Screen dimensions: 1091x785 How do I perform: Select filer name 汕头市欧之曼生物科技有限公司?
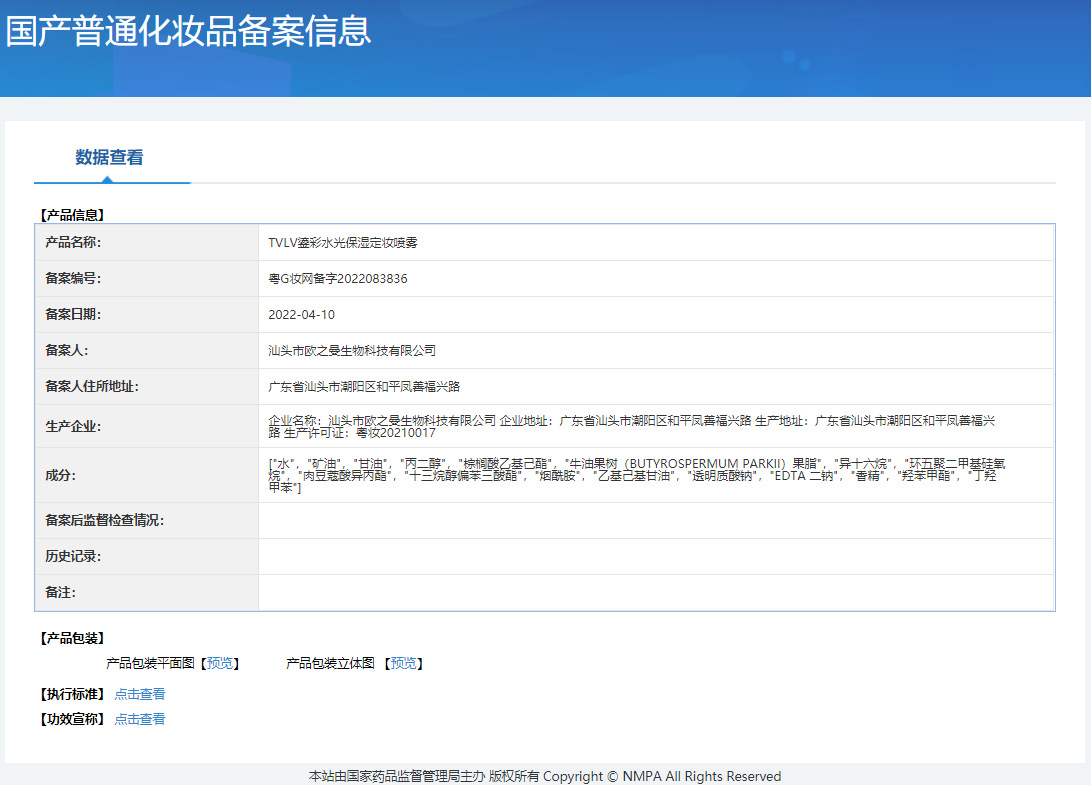[352, 351]
